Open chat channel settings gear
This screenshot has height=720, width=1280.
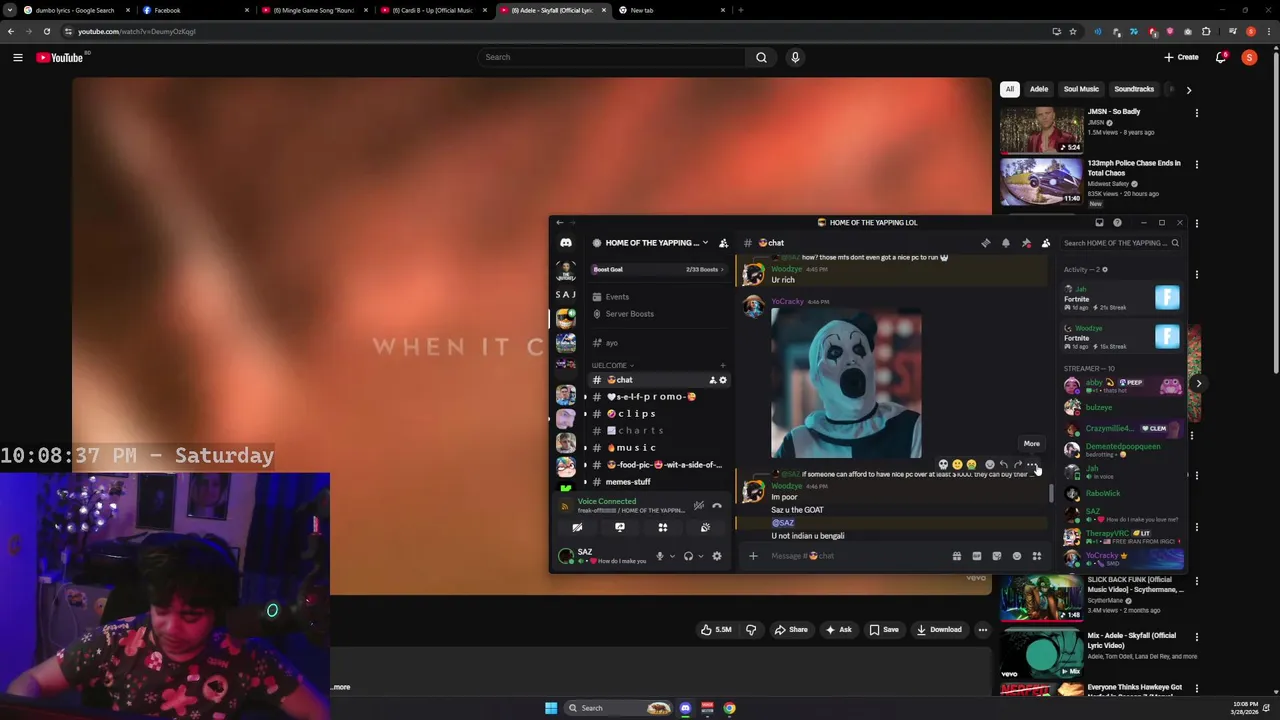tap(723, 380)
